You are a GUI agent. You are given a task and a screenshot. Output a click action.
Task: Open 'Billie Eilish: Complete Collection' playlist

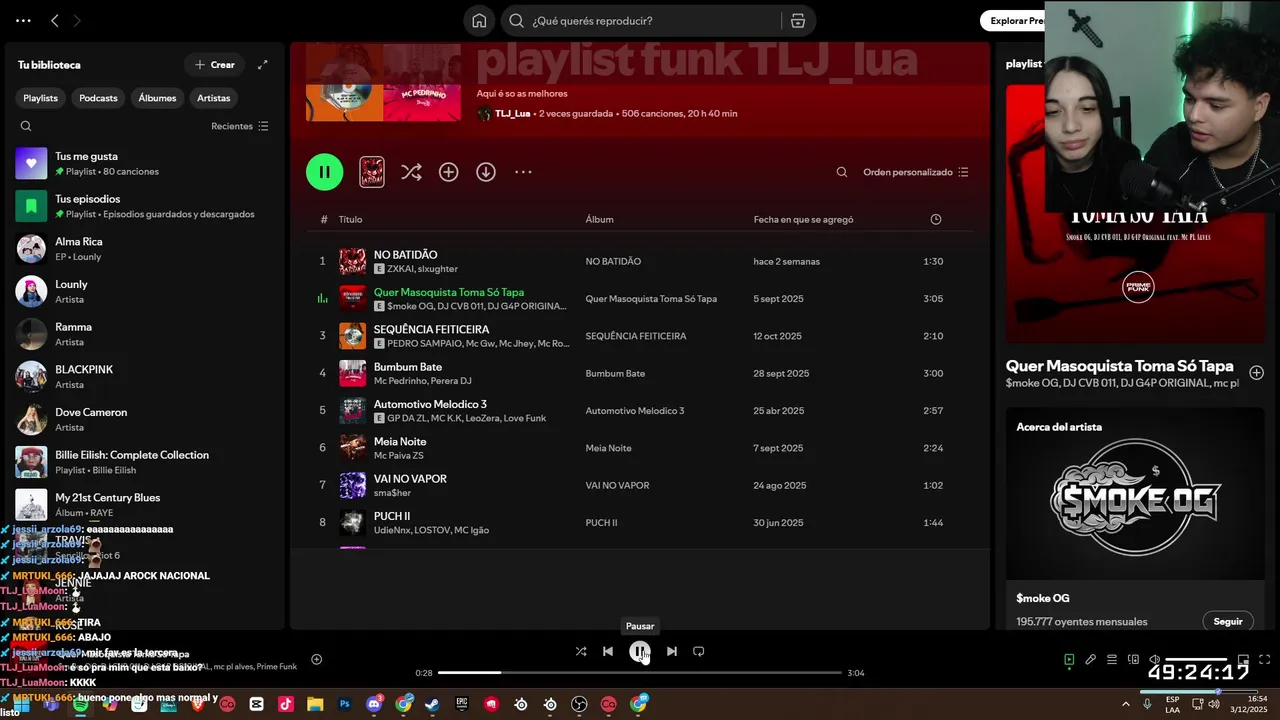pos(143,462)
